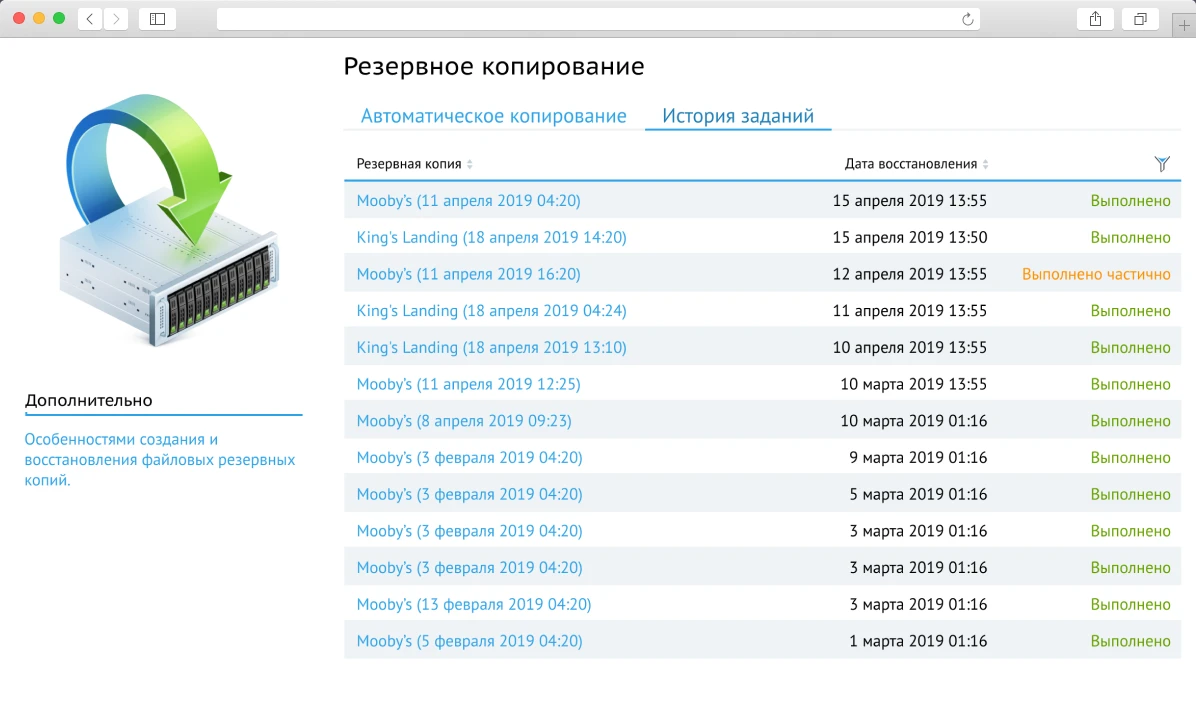Click the reload icon in address bar
The height and width of the screenshot is (714, 1196).
coord(967,19)
